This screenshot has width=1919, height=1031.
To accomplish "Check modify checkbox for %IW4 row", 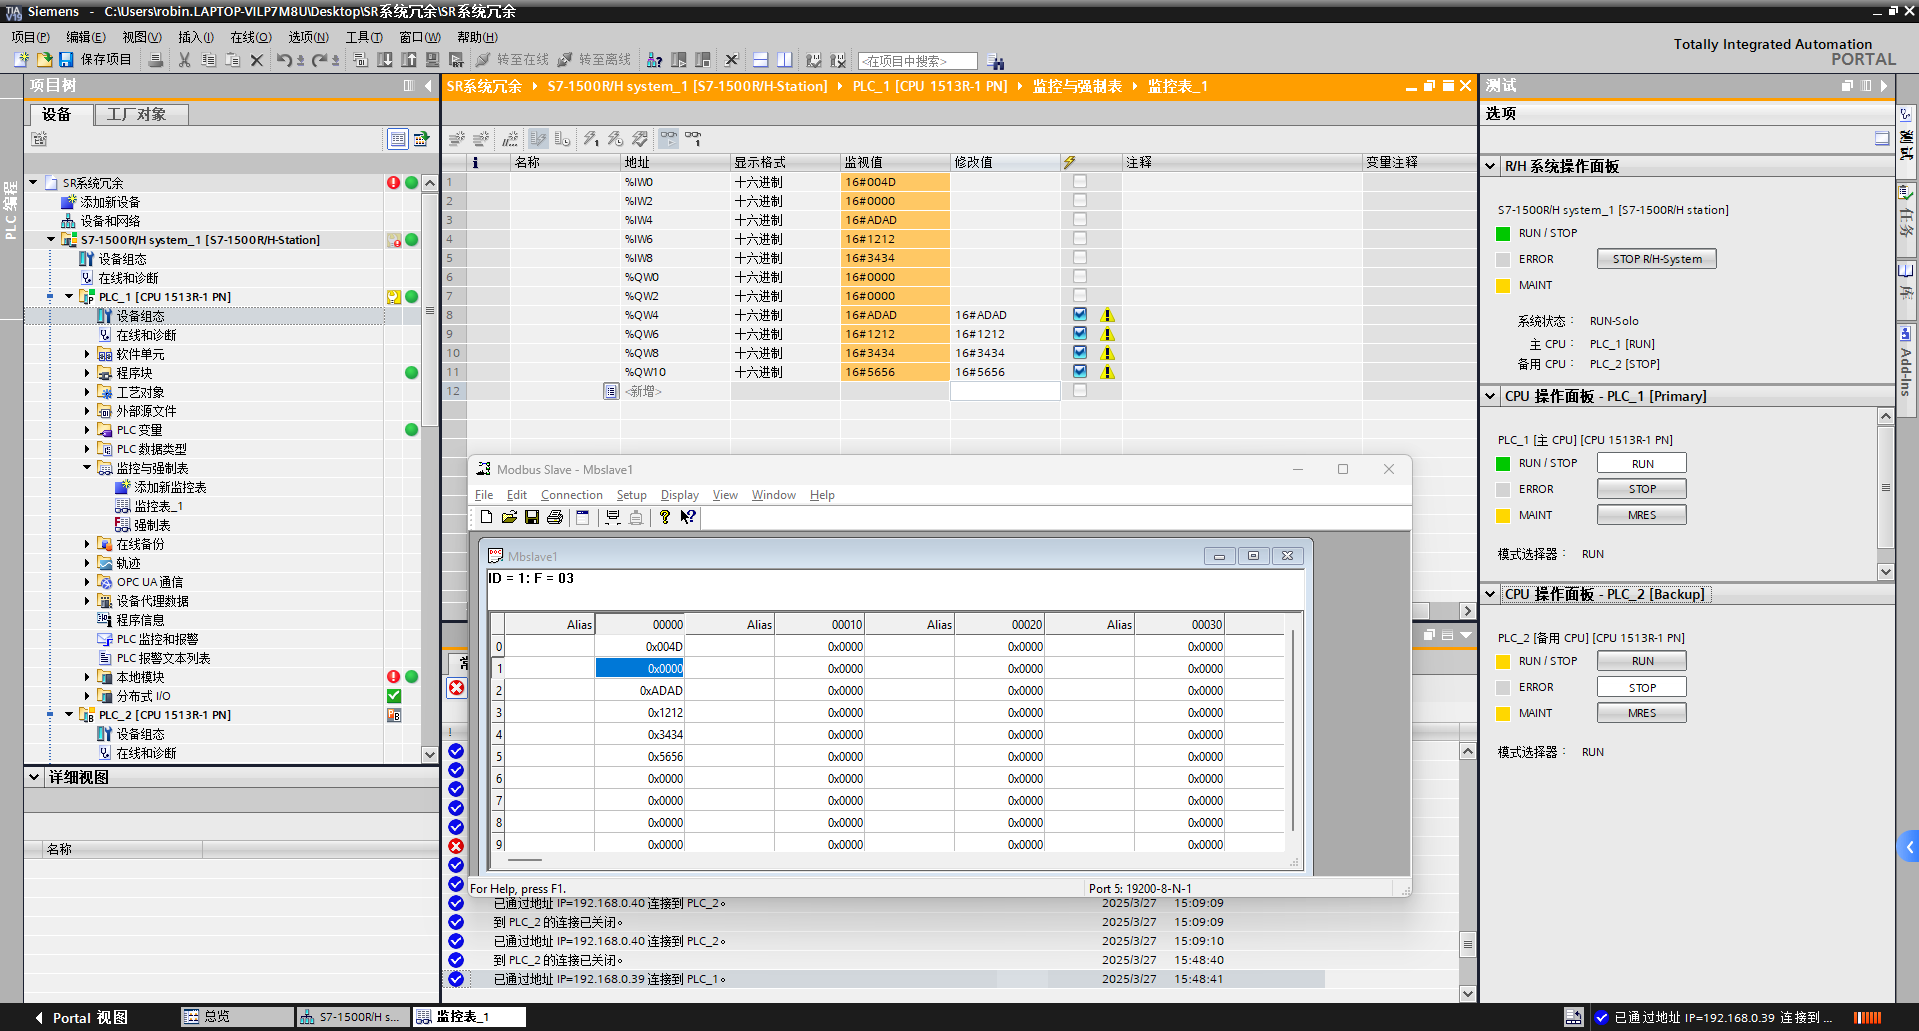I will 1080,220.
